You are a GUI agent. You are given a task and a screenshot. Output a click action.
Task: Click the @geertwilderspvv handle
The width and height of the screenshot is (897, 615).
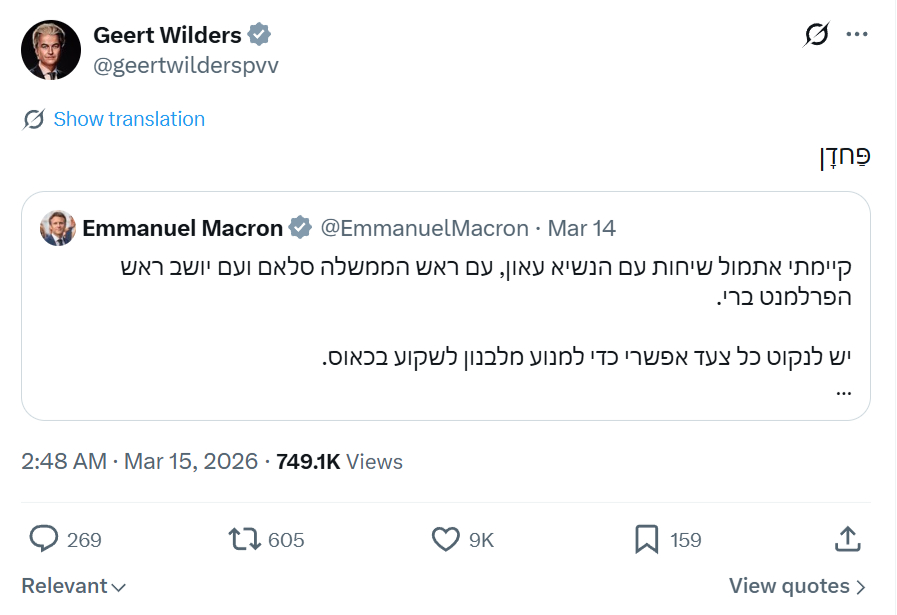pos(186,66)
